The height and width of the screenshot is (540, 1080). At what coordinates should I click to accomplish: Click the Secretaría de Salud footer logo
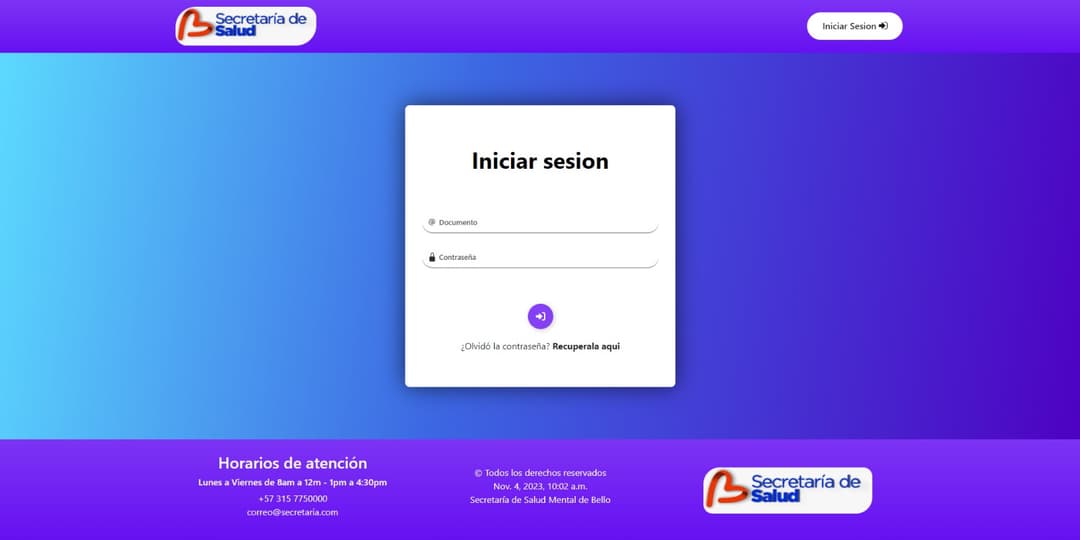[787, 490]
